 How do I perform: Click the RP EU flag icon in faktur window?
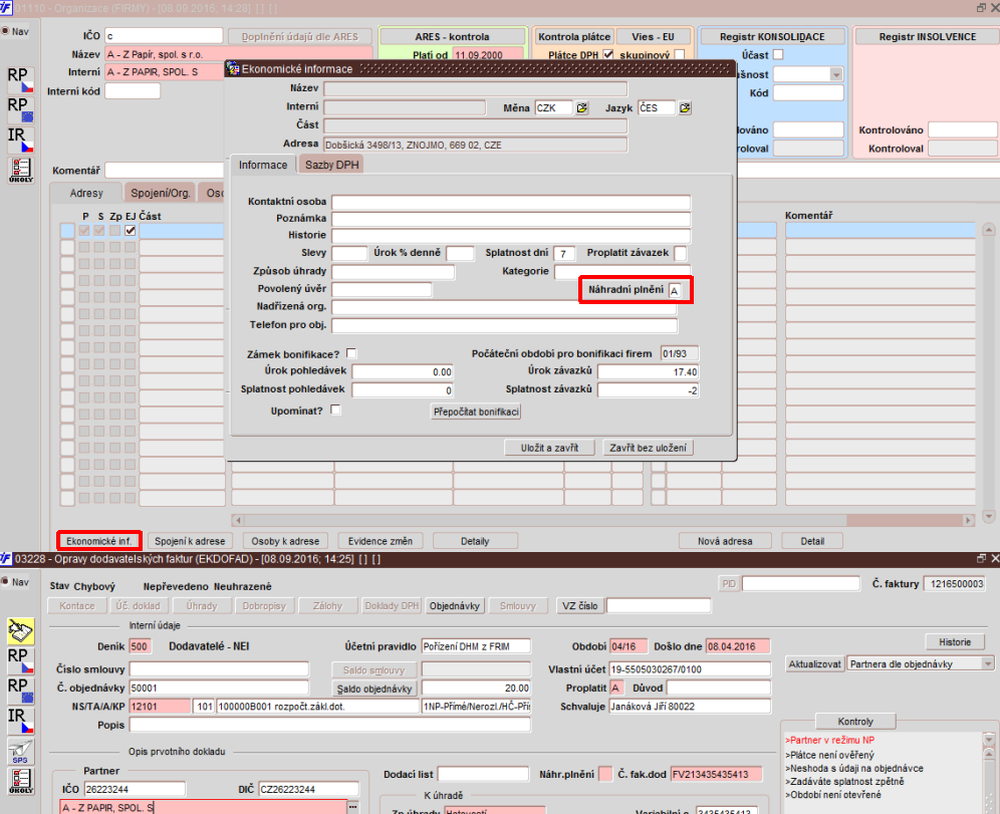tap(20, 690)
